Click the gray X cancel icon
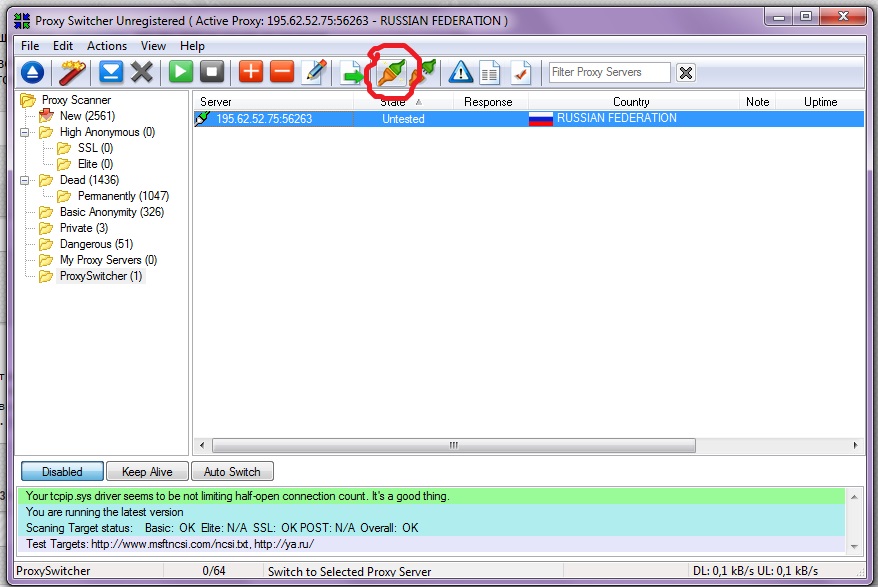The height and width of the screenshot is (587, 878). pyautogui.click(x=142, y=72)
